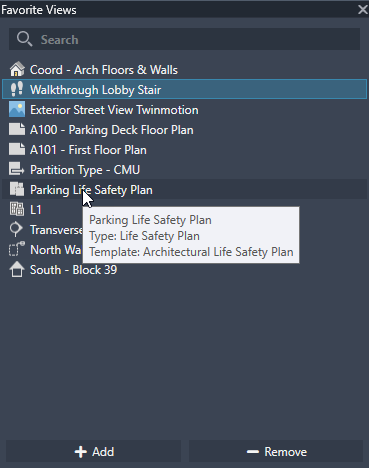
Task: Click the rendering image icon for Exterior Street View
Action: pyautogui.click(x=17, y=109)
